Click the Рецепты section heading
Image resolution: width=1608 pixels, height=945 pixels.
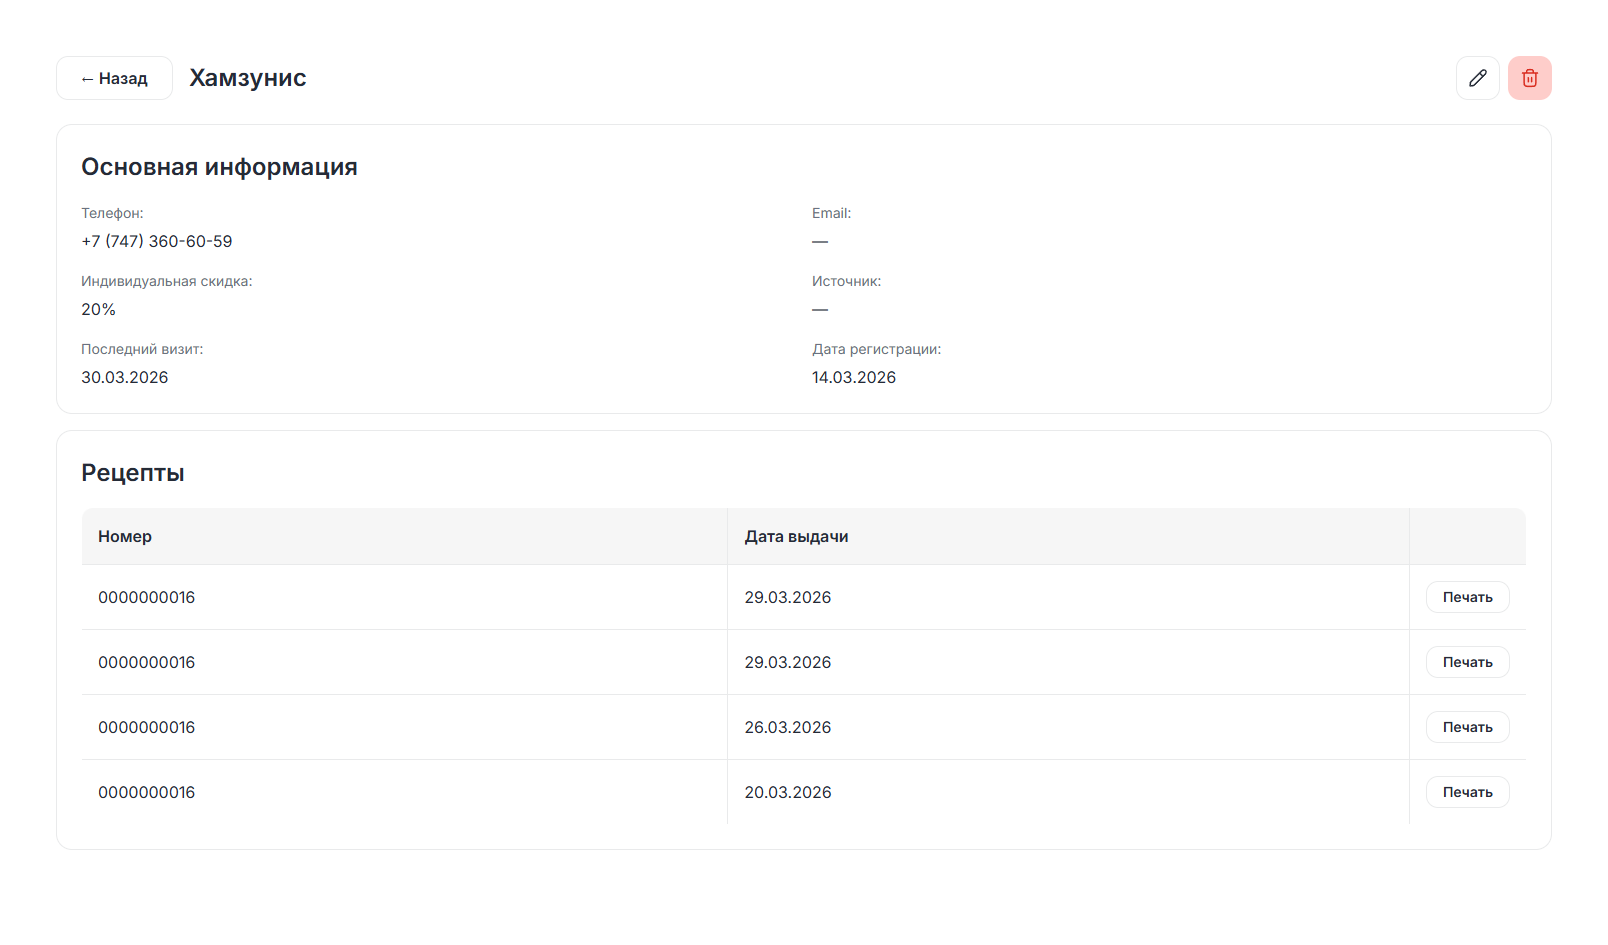point(133,473)
